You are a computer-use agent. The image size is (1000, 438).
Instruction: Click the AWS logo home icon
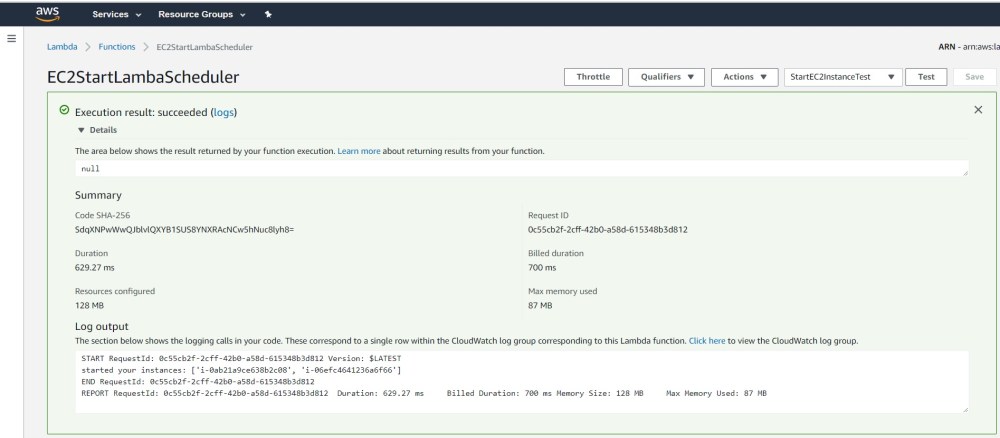[x=49, y=15]
